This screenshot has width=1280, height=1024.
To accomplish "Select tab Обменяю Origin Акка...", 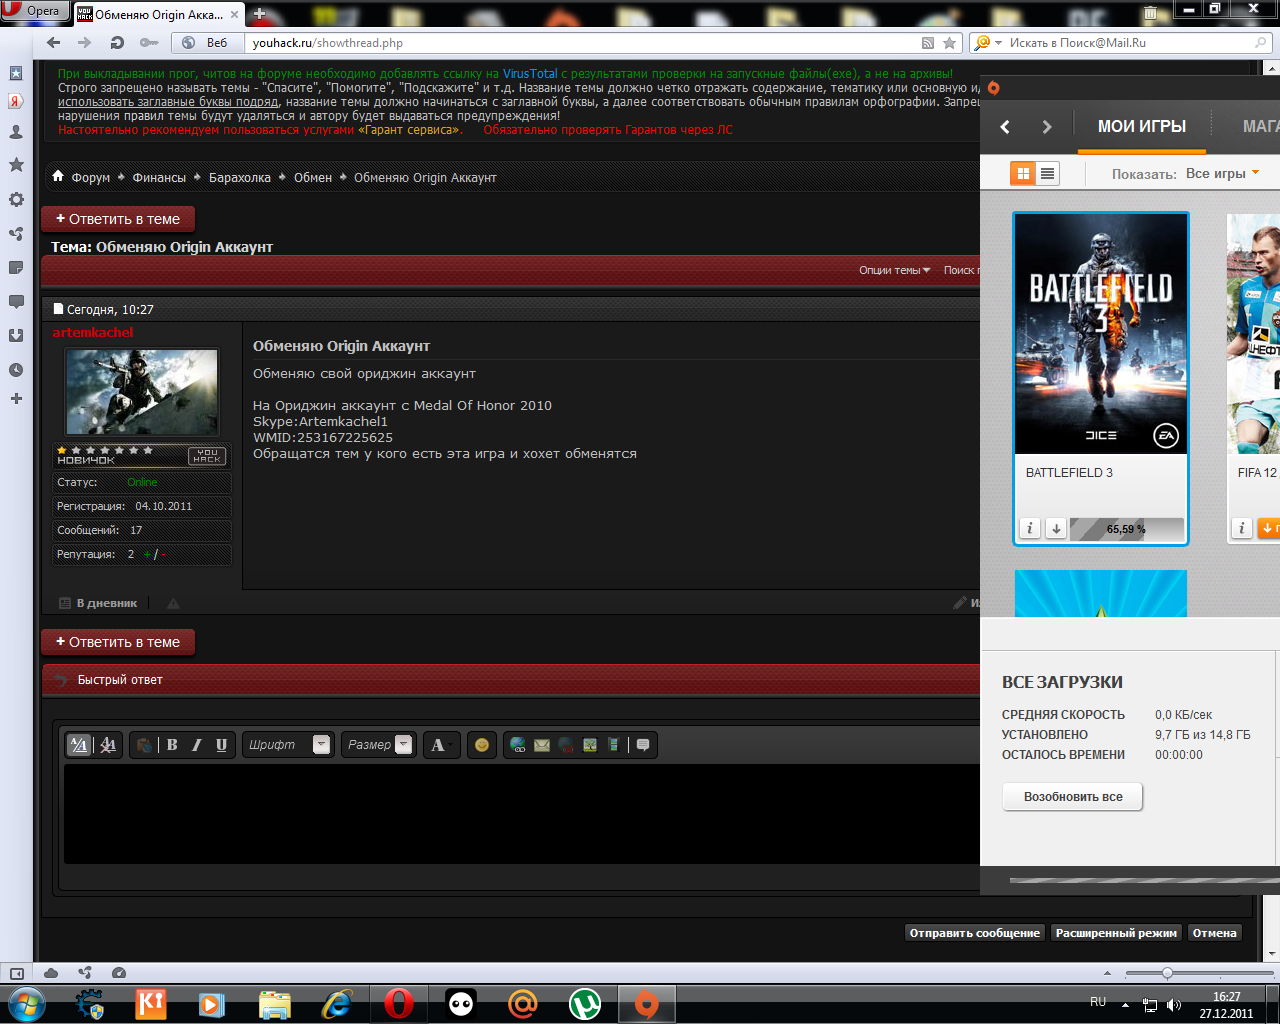I will click(159, 15).
